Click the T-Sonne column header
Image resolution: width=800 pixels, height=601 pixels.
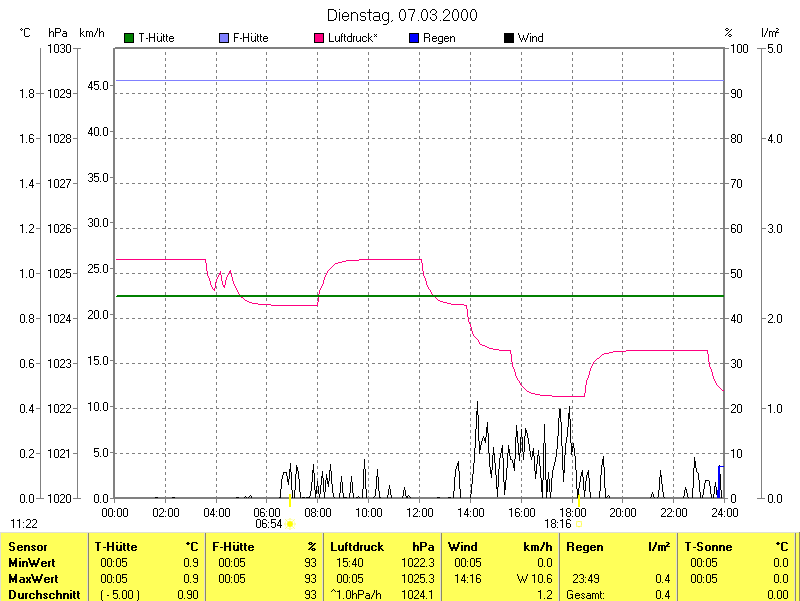pos(708,547)
